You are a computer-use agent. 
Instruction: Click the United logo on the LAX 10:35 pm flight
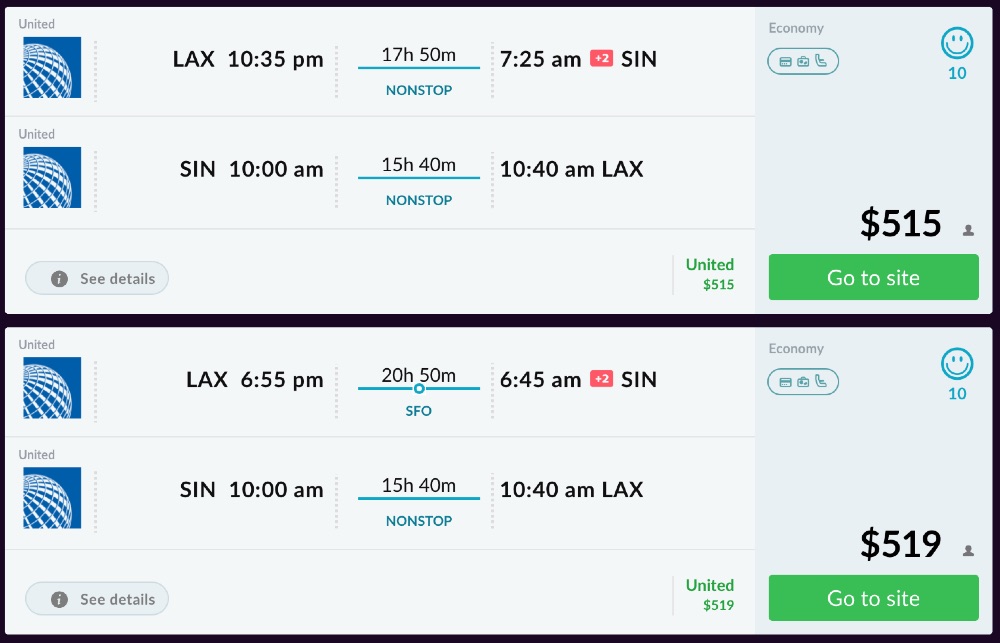click(52, 68)
